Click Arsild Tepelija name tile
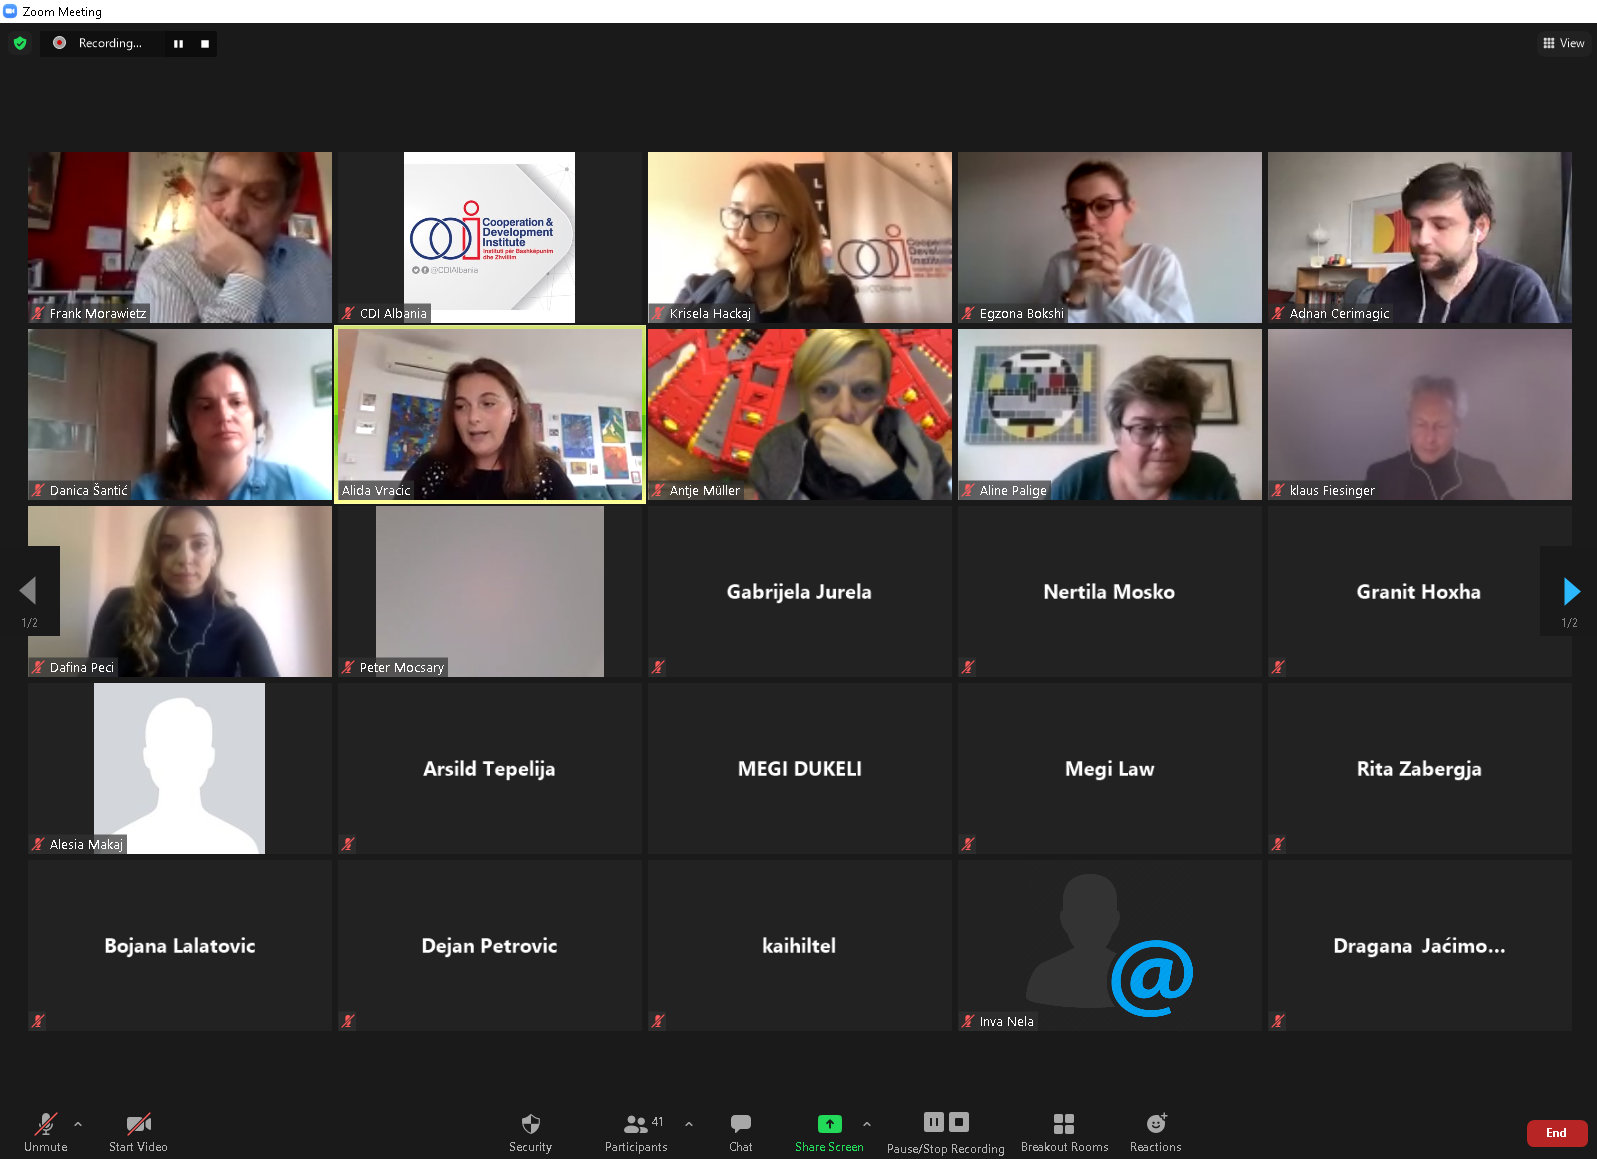 [490, 768]
